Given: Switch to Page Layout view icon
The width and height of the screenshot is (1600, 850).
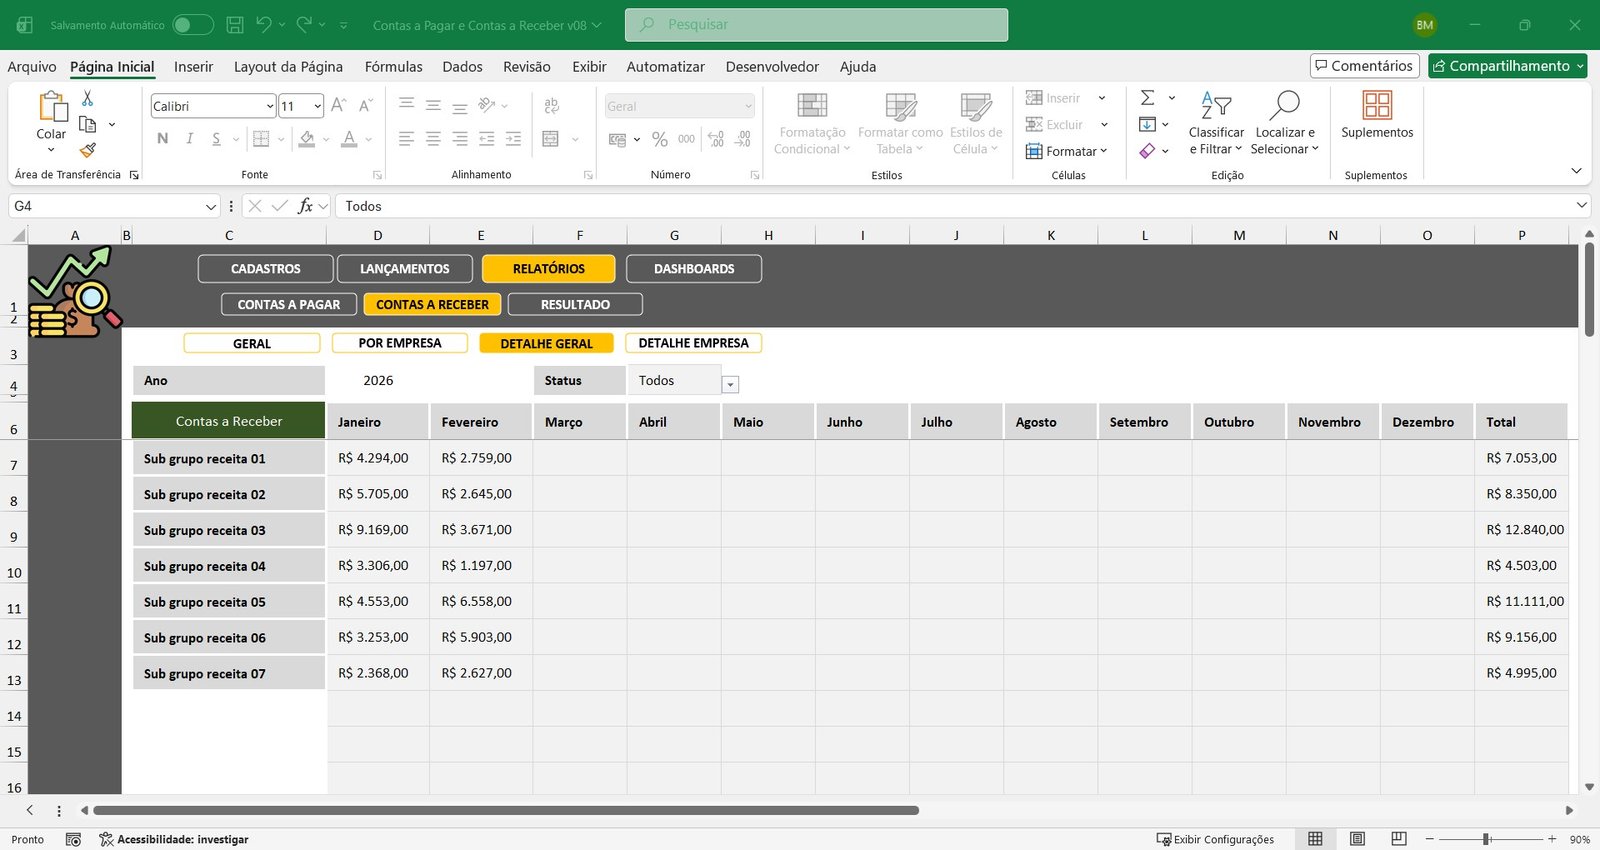Looking at the screenshot, I should tap(1357, 839).
